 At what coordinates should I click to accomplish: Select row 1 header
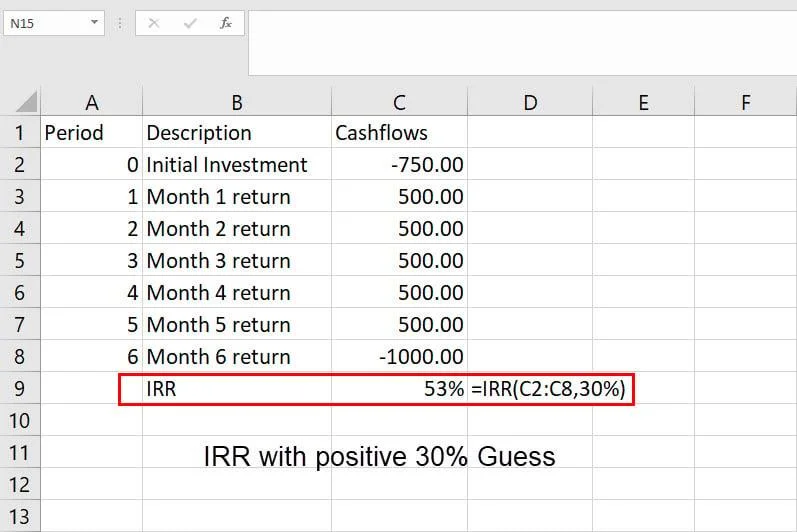(x=20, y=133)
